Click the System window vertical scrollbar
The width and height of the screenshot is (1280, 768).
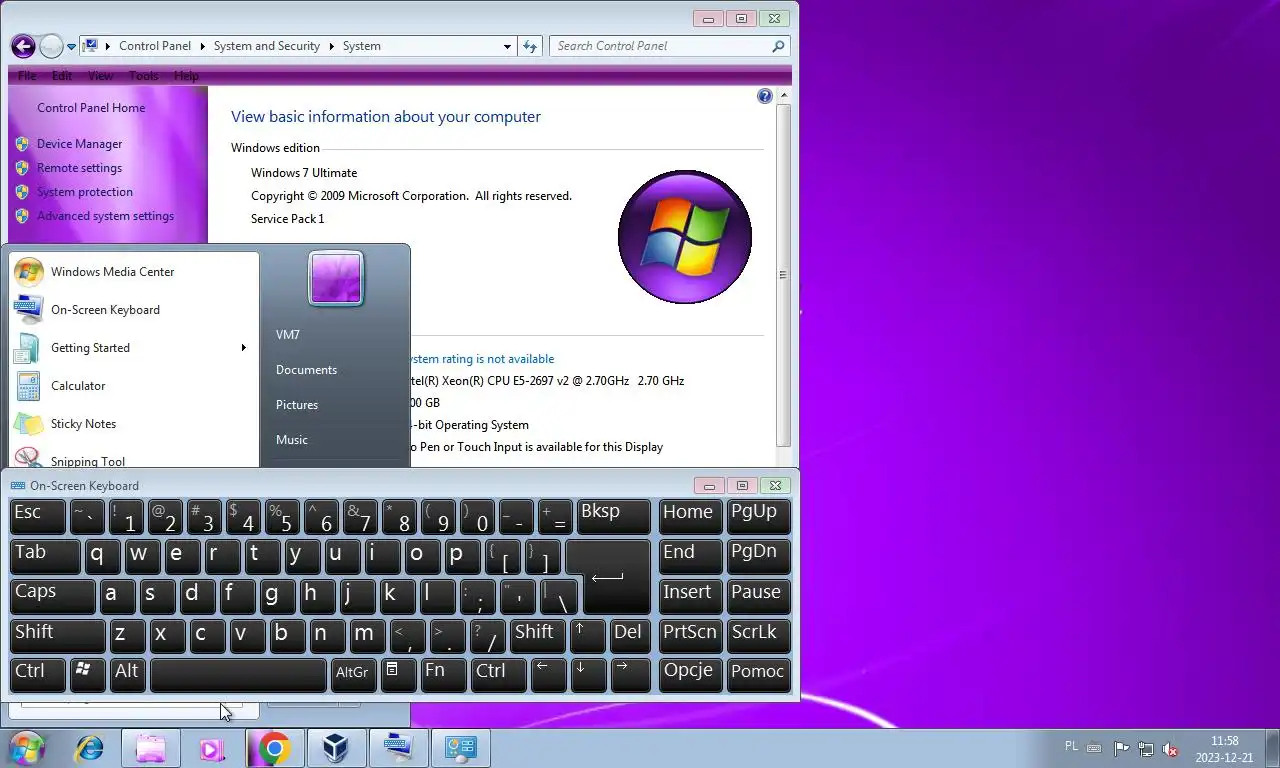784,274
